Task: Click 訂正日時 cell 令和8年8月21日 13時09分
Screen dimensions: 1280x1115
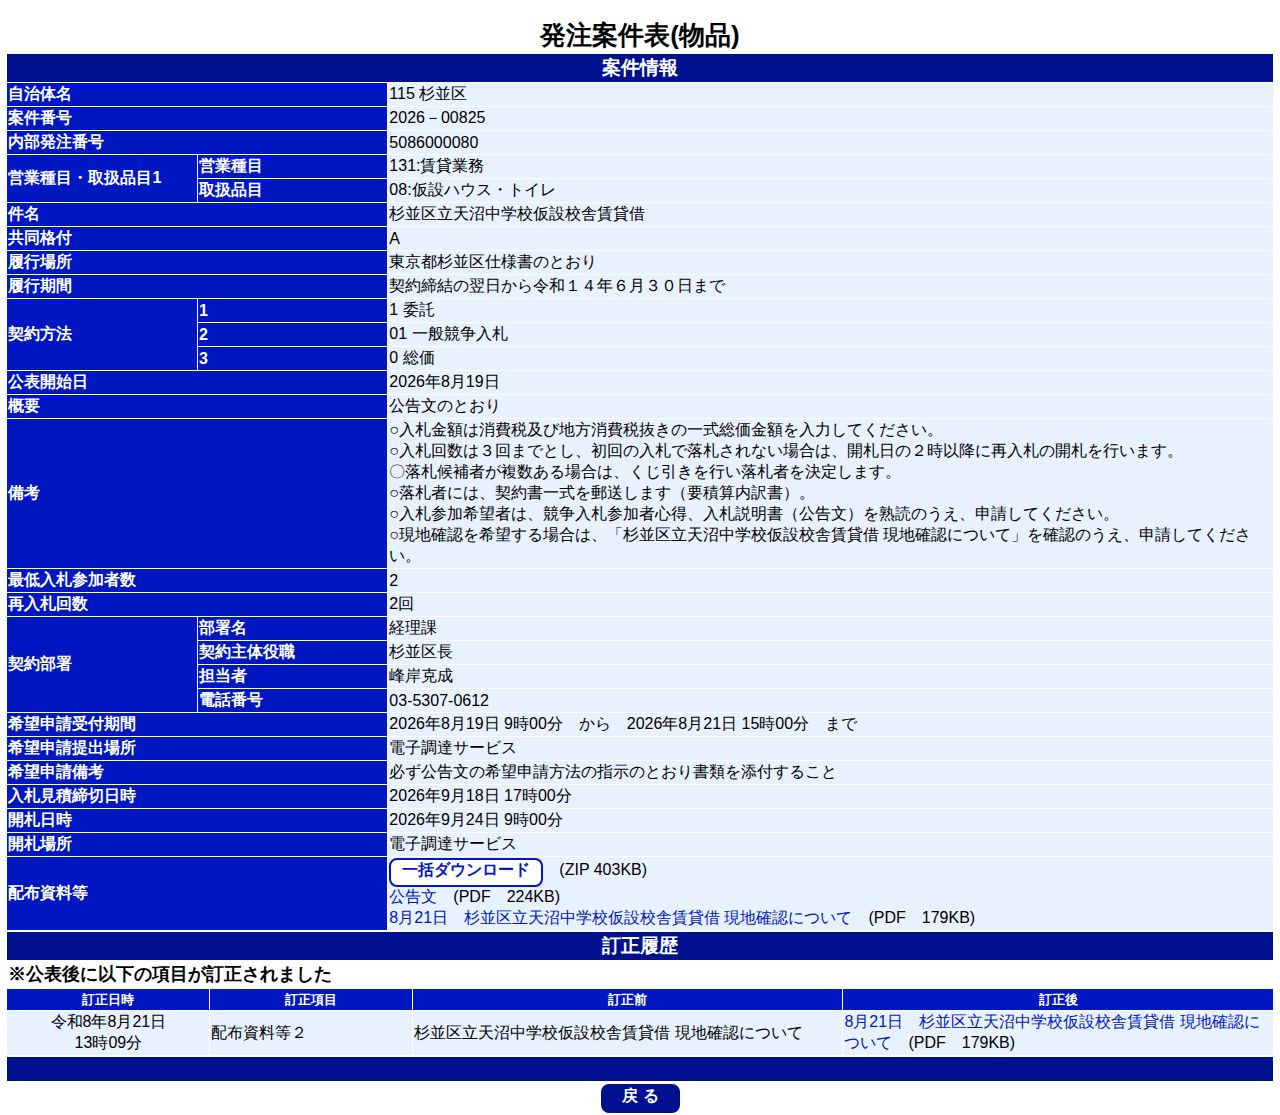Action: tap(108, 1032)
